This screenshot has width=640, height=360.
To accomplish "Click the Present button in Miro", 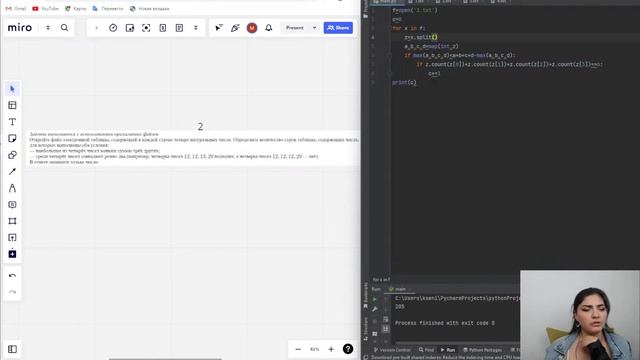I will (295, 28).
